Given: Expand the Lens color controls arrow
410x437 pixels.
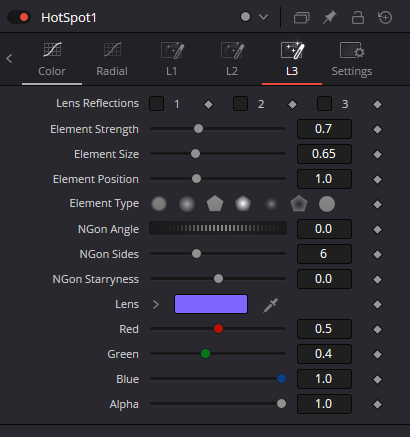Looking at the screenshot, I should click(x=156, y=304).
